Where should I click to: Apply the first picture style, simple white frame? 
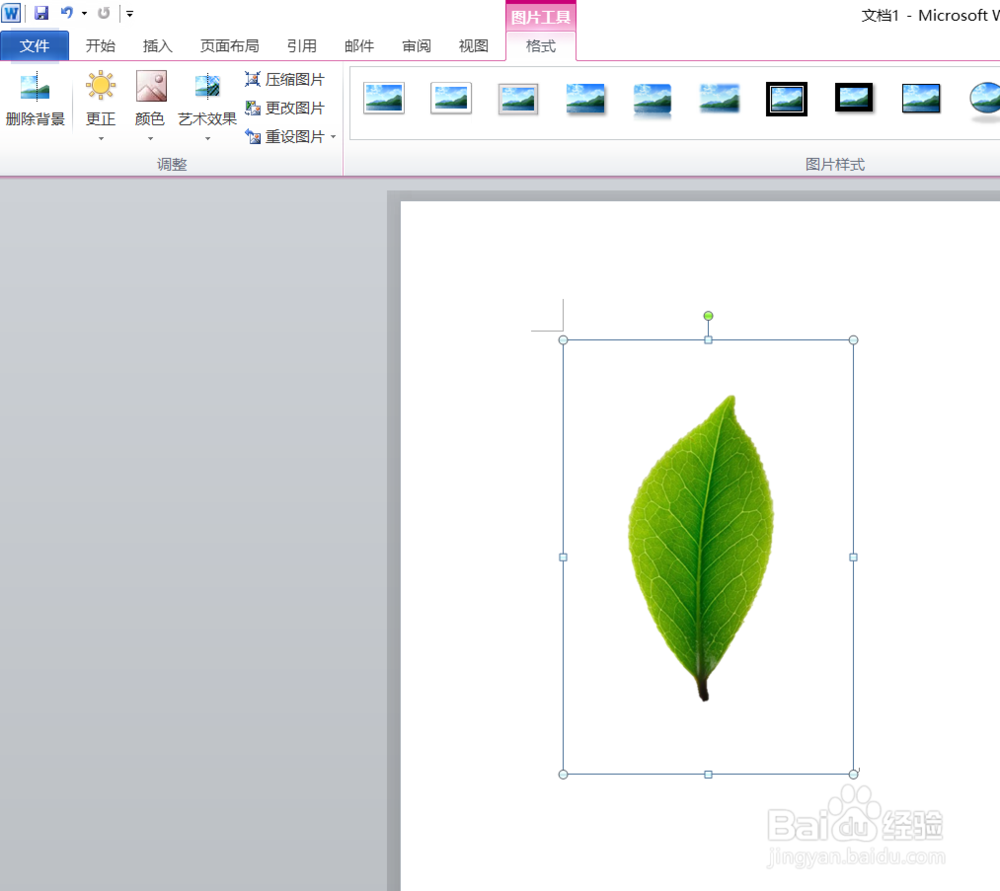tap(384, 99)
